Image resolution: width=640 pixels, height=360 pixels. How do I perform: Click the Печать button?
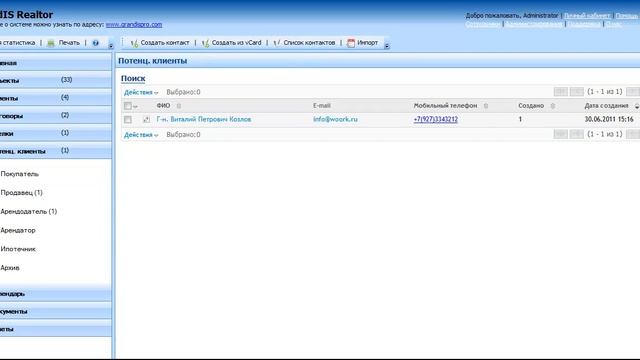(x=64, y=43)
